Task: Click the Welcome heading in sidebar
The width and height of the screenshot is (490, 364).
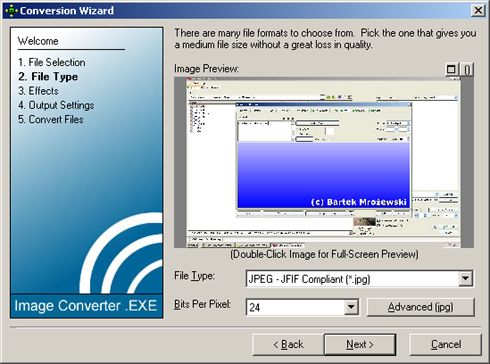Action: [x=38, y=41]
